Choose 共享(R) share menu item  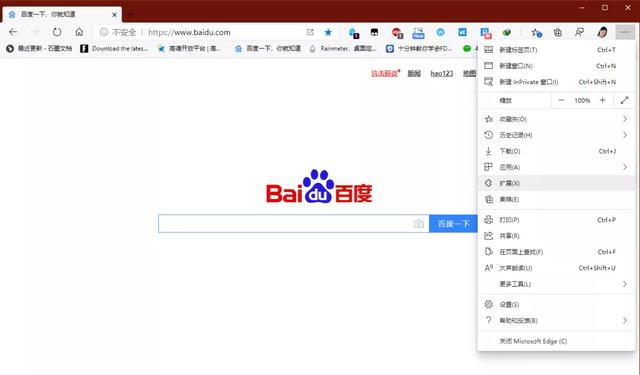[x=556, y=236]
